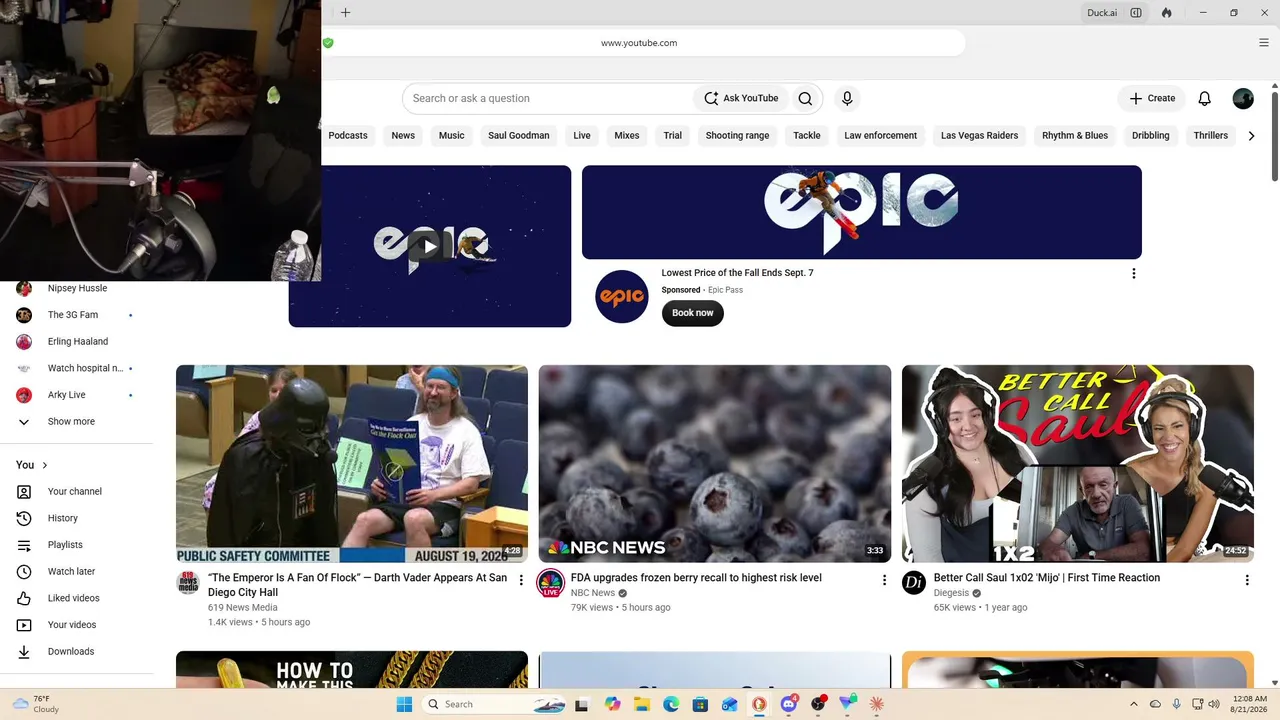Image resolution: width=1280 pixels, height=720 pixels.
Task: Click the Epic Pass channel logo
Action: 622,297
